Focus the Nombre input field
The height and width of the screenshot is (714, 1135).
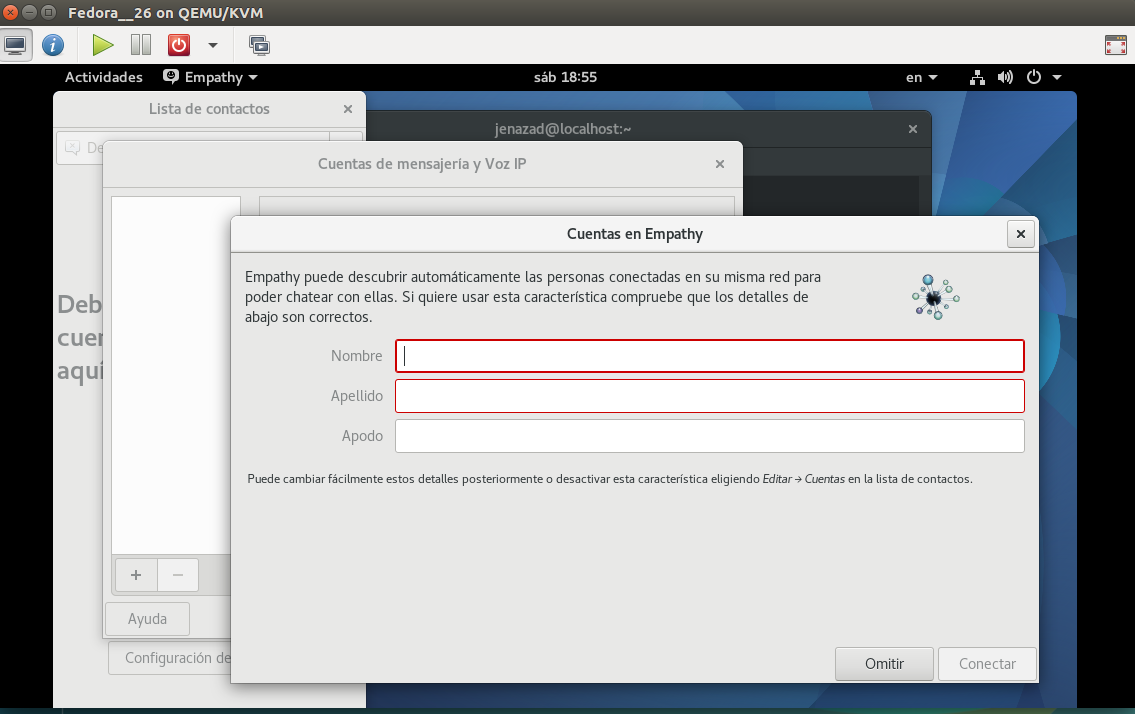(709, 356)
